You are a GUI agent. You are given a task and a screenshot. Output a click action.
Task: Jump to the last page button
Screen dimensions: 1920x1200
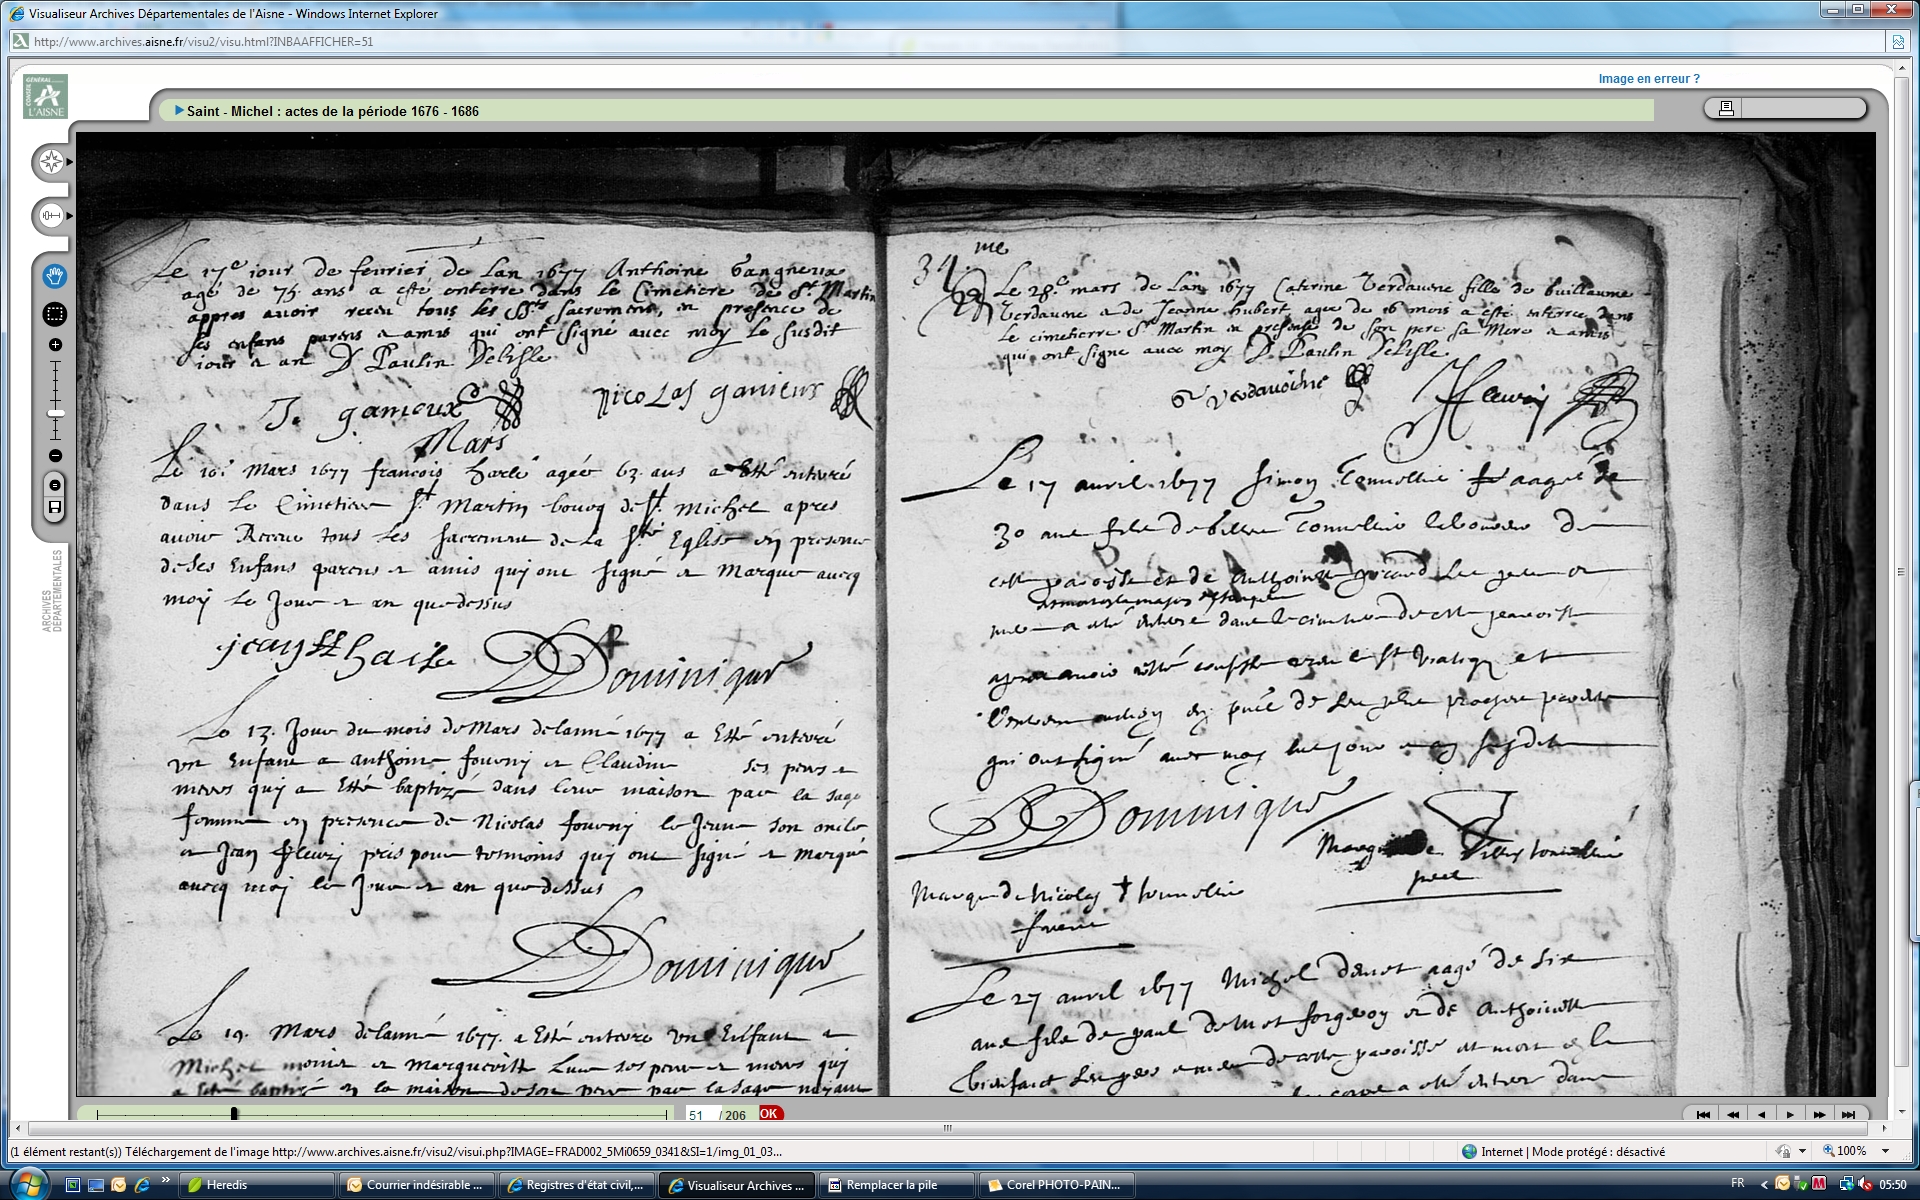click(x=1848, y=1114)
